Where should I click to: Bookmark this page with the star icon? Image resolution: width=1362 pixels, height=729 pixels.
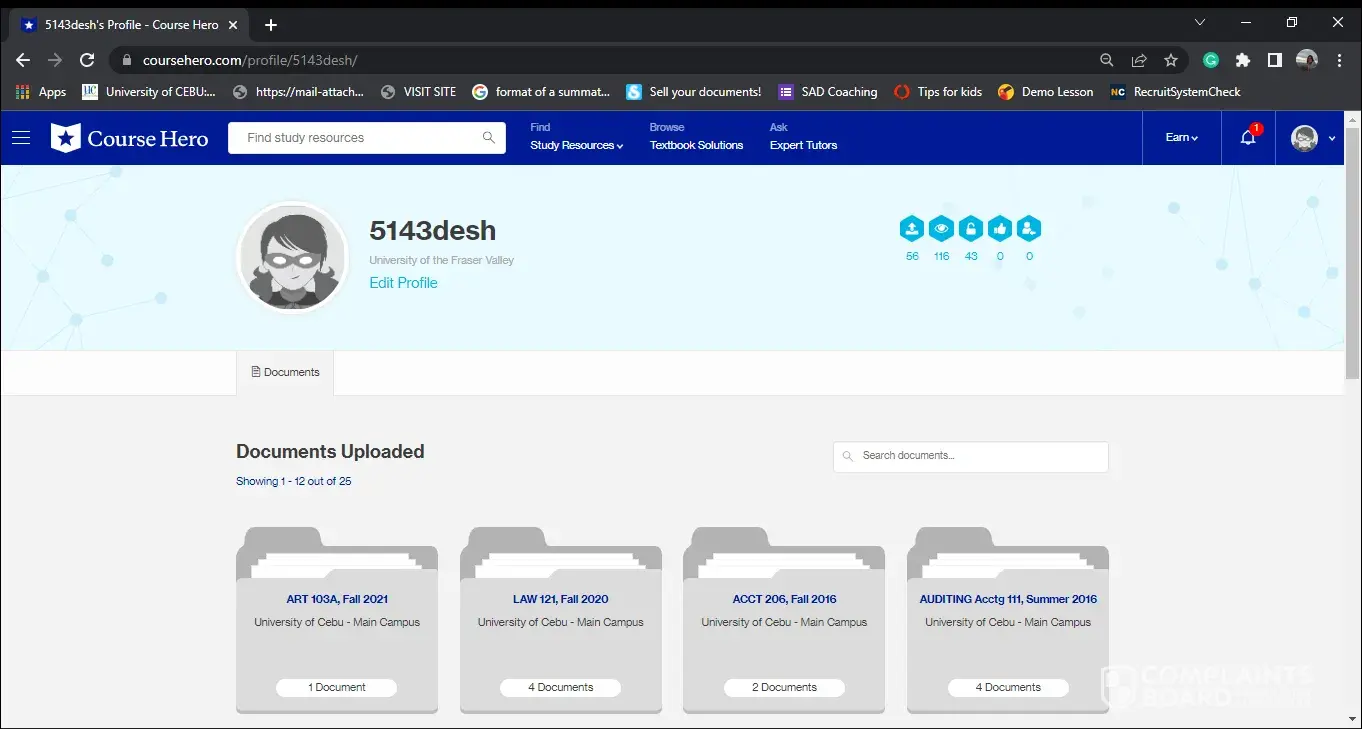click(x=1171, y=60)
